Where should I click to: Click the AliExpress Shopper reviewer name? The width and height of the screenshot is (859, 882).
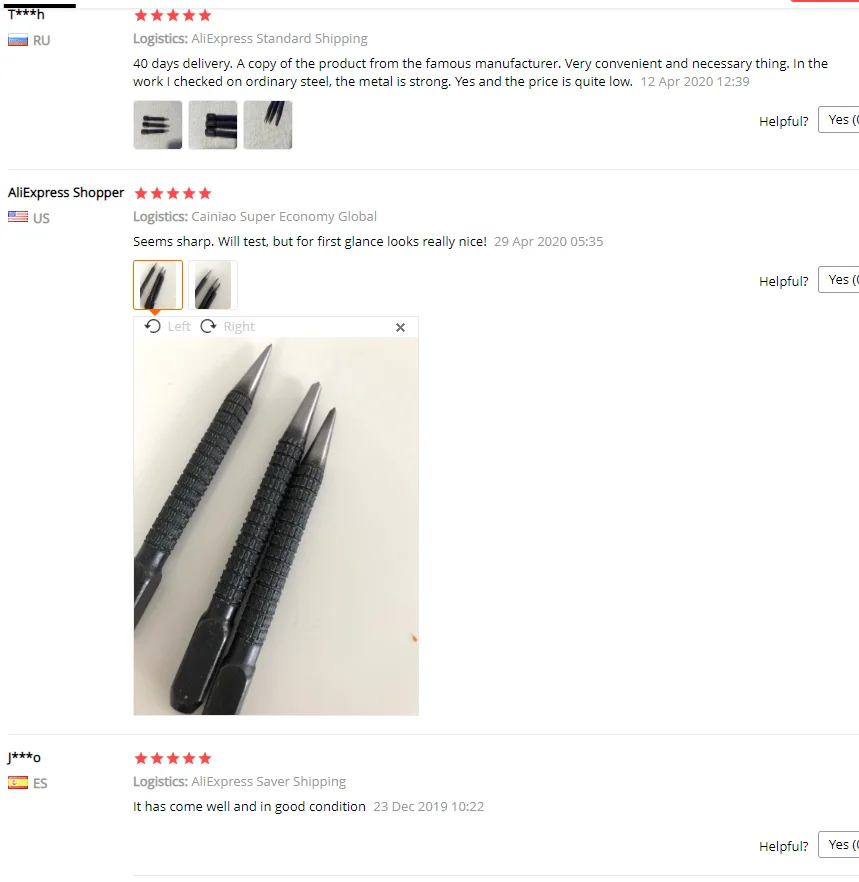pyautogui.click(x=66, y=192)
